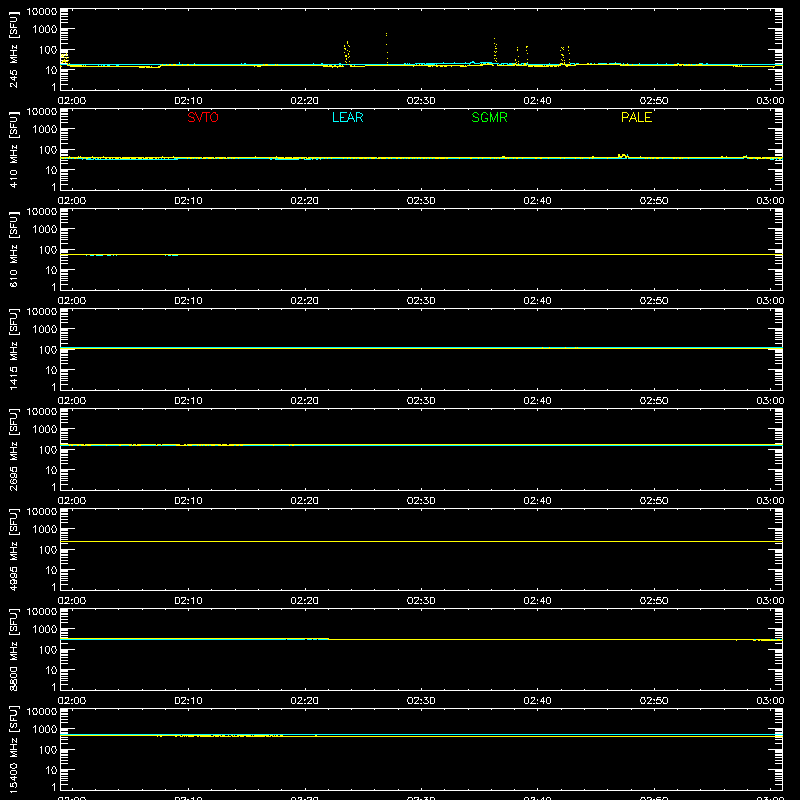
Task: Click the flat yellow flux line in 4995 MHz plot
Action: point(421,541)
